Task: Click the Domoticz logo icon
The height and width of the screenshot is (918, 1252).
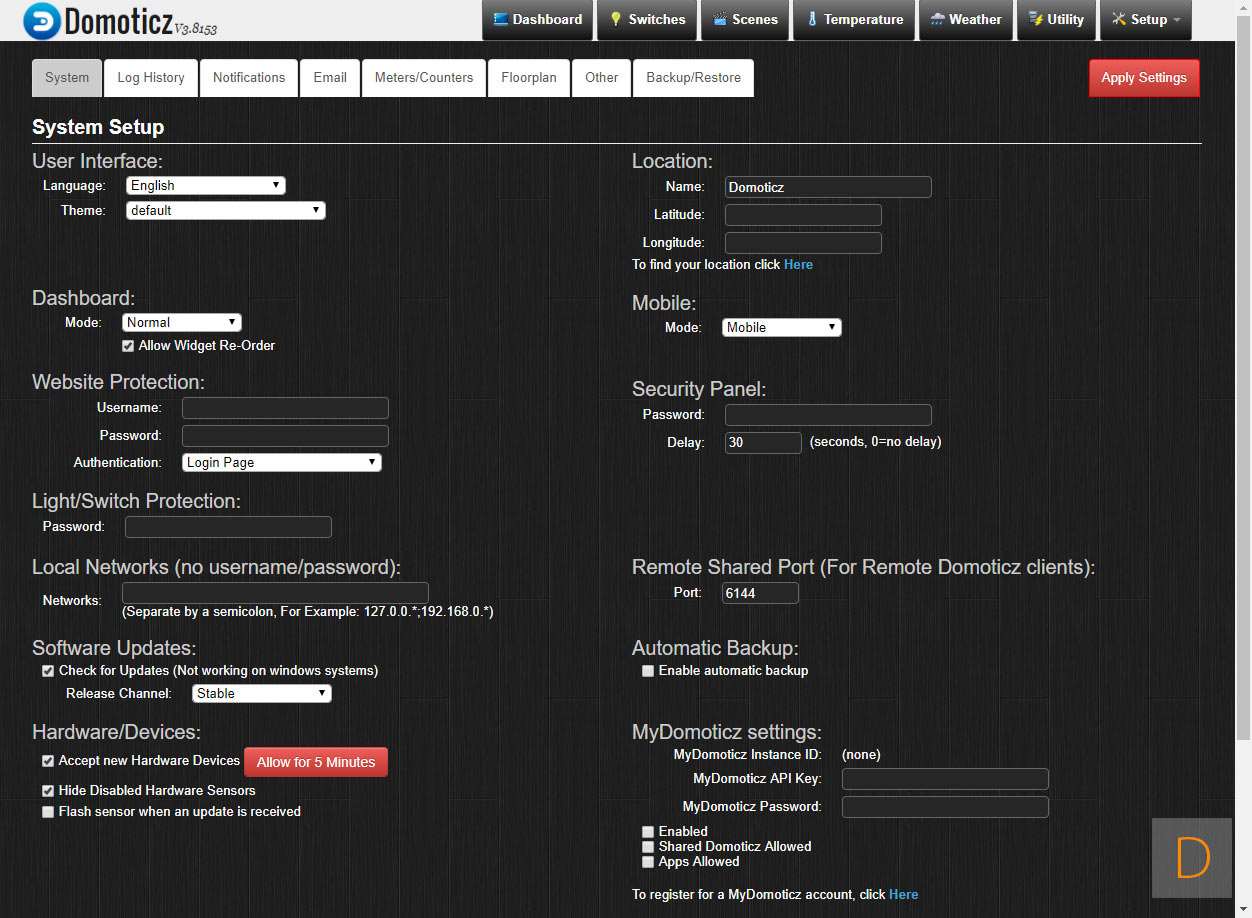Action: (40, 20)
